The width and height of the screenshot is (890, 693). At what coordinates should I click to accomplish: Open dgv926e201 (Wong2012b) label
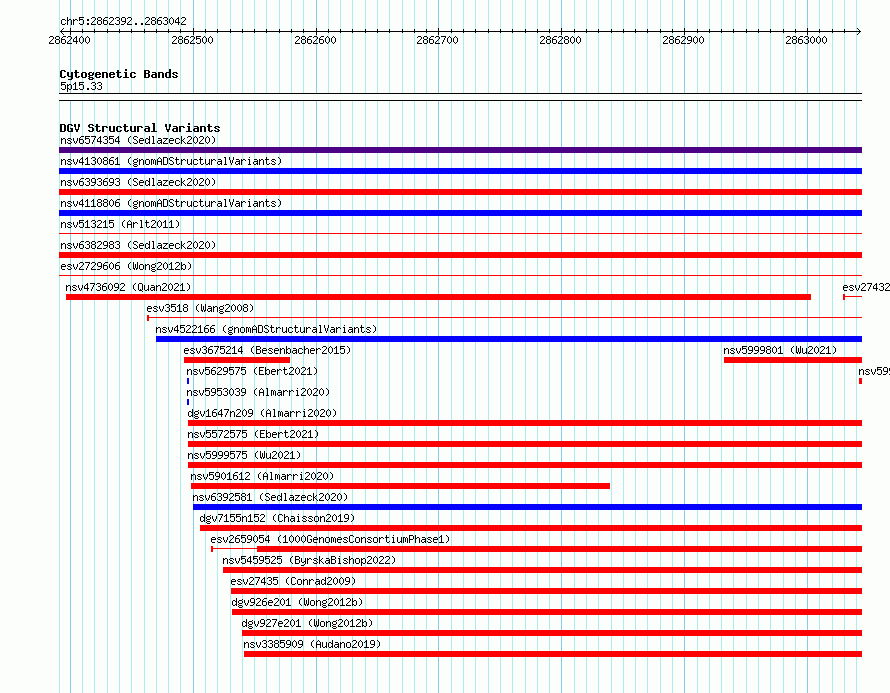(x=297, y=602)
